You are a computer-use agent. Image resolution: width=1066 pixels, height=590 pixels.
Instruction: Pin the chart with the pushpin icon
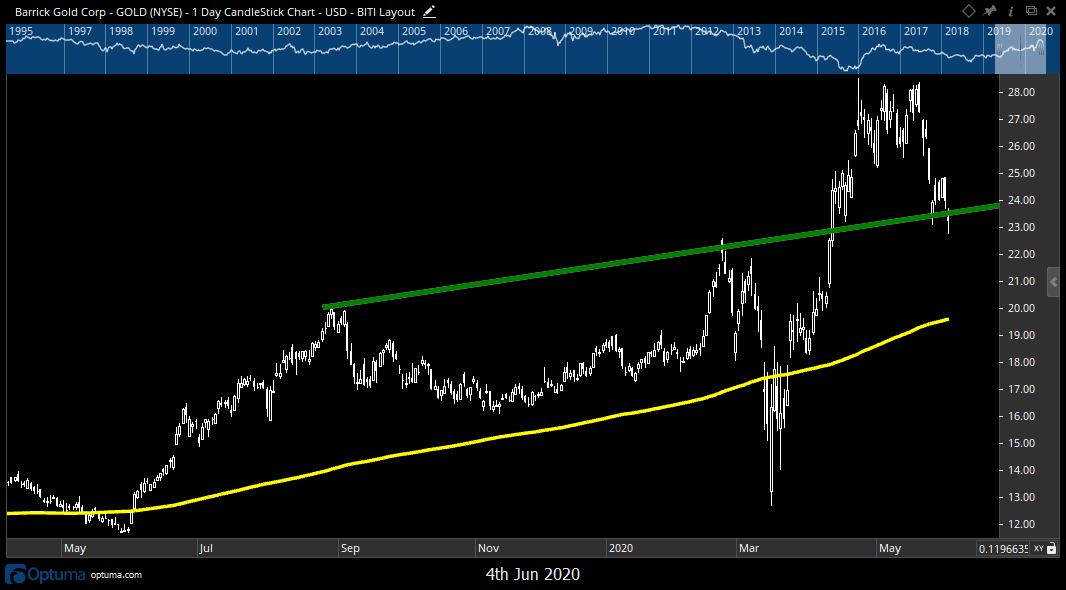(990, 12)
